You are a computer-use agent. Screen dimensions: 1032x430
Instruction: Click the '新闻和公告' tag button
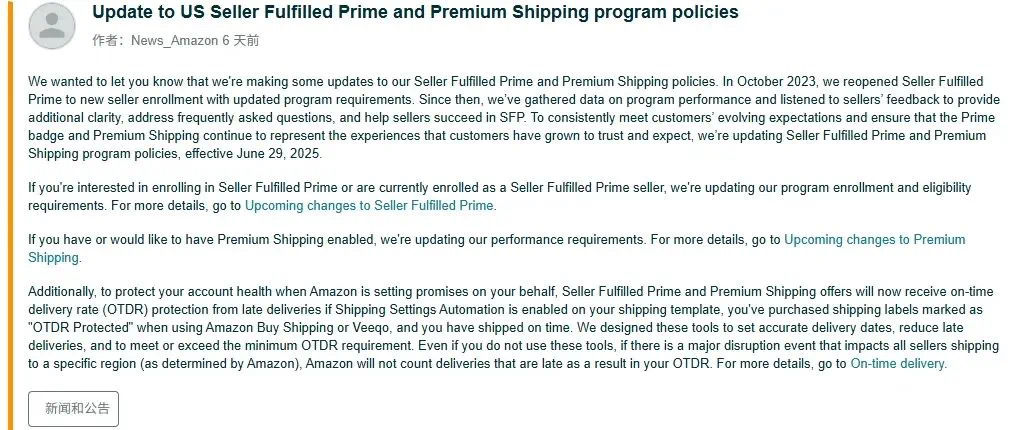[74, 408]
